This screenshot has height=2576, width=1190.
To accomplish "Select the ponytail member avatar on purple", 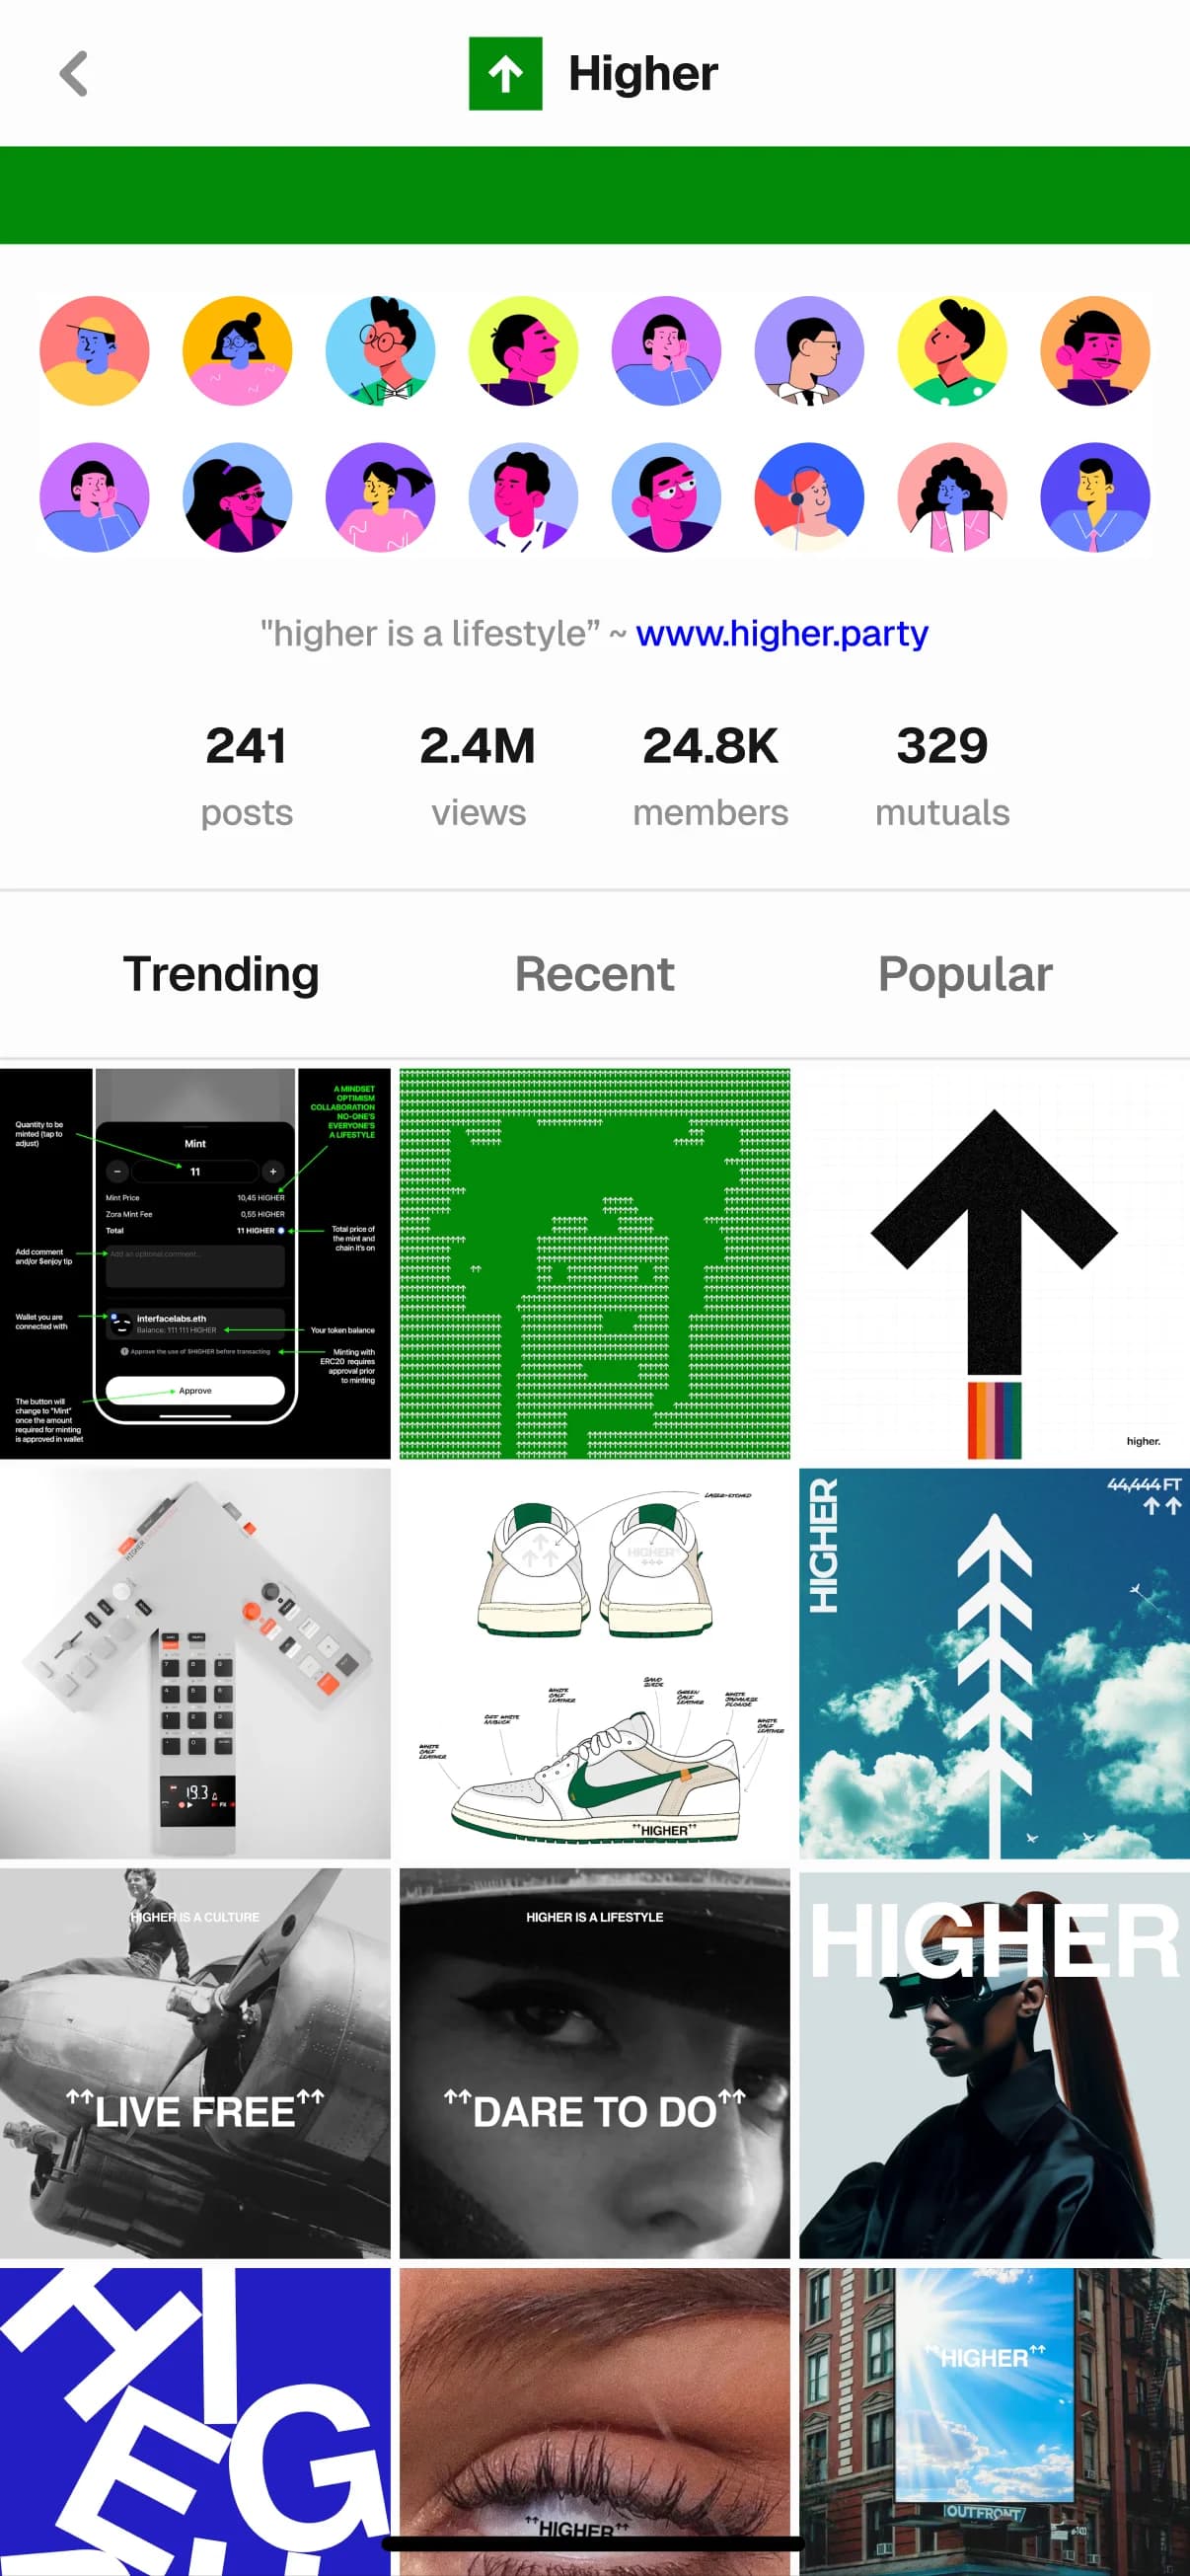I will (381, 497).
